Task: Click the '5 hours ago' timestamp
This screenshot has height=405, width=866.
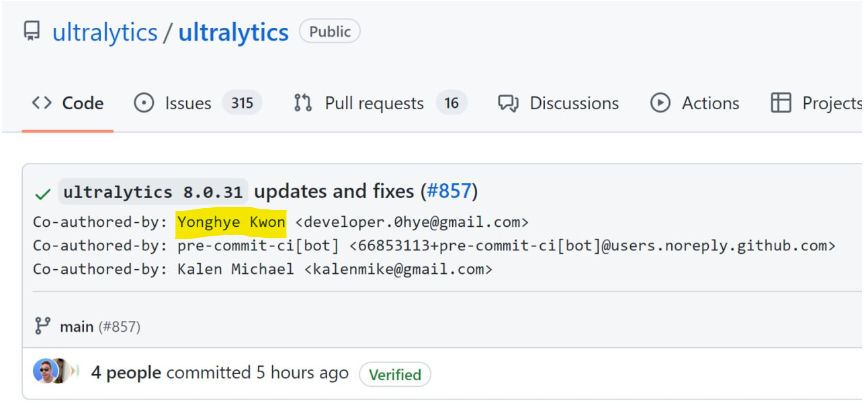Action: click(303, 373)
